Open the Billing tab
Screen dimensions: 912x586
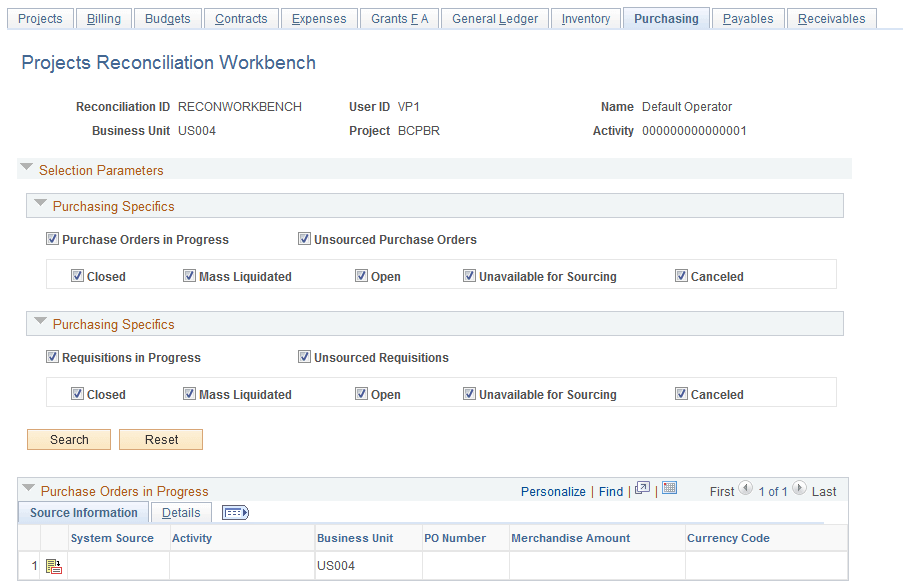coord(104,17)
